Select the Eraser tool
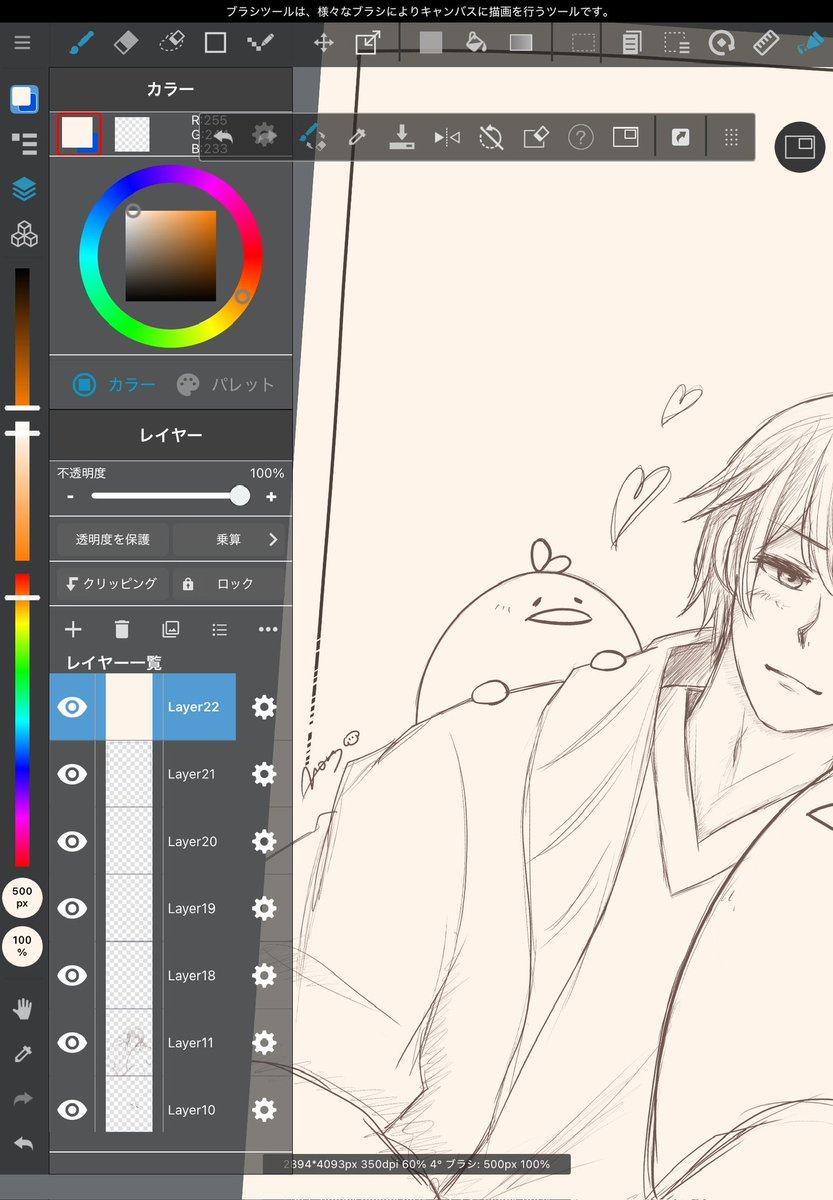The height and width of the screenshot is (1200, 833). [x=126, y=43]
